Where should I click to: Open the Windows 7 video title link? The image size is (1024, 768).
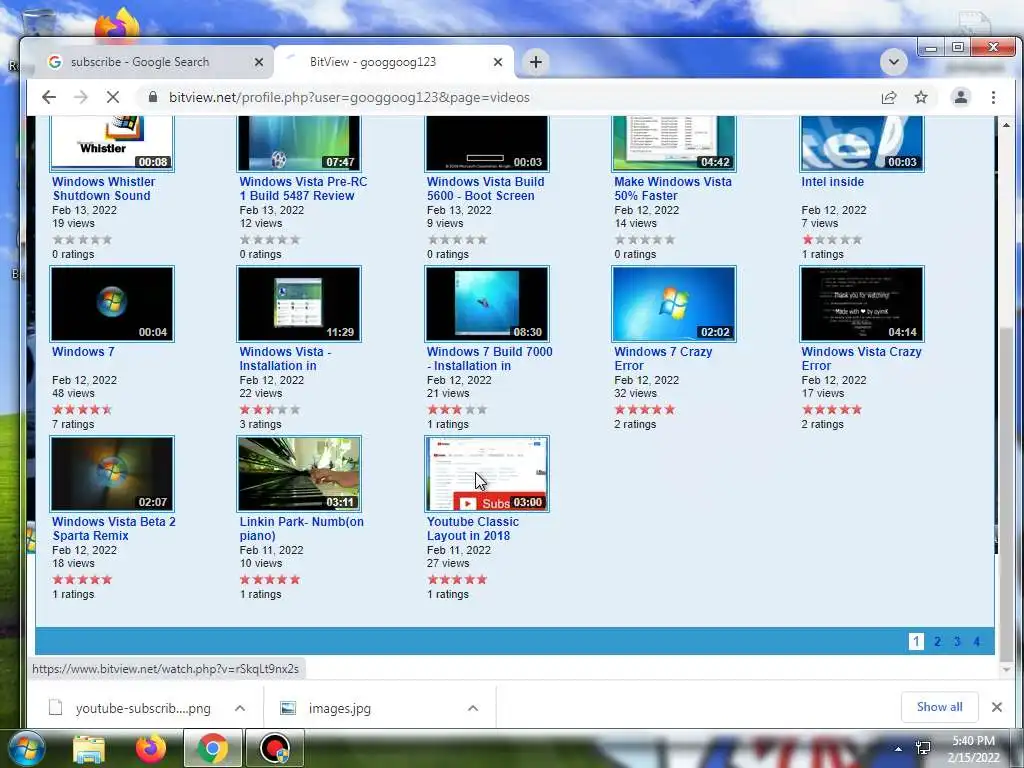[83, 351]
